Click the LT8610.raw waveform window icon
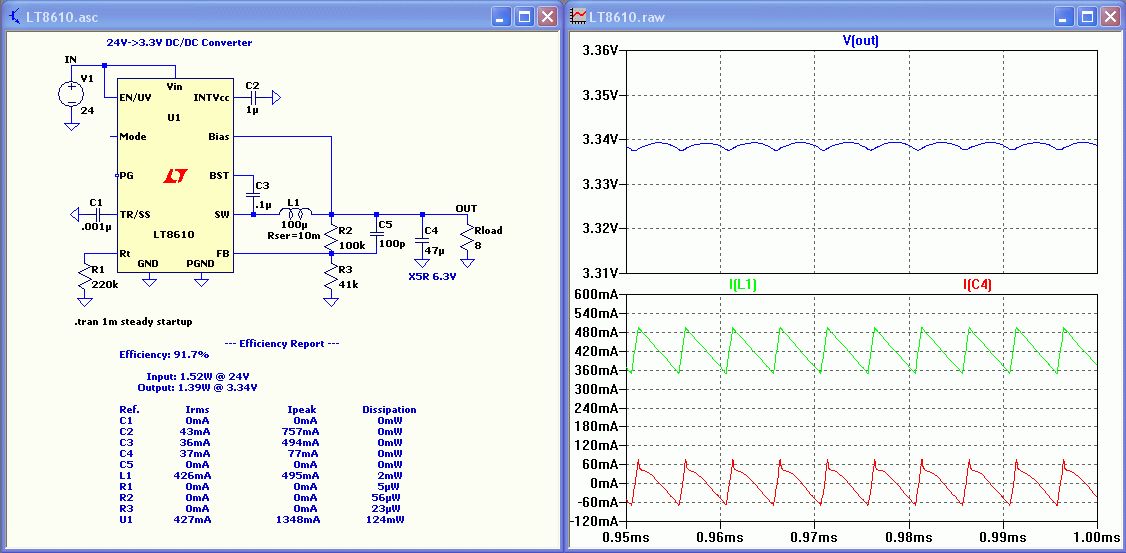 coord(578,17)
